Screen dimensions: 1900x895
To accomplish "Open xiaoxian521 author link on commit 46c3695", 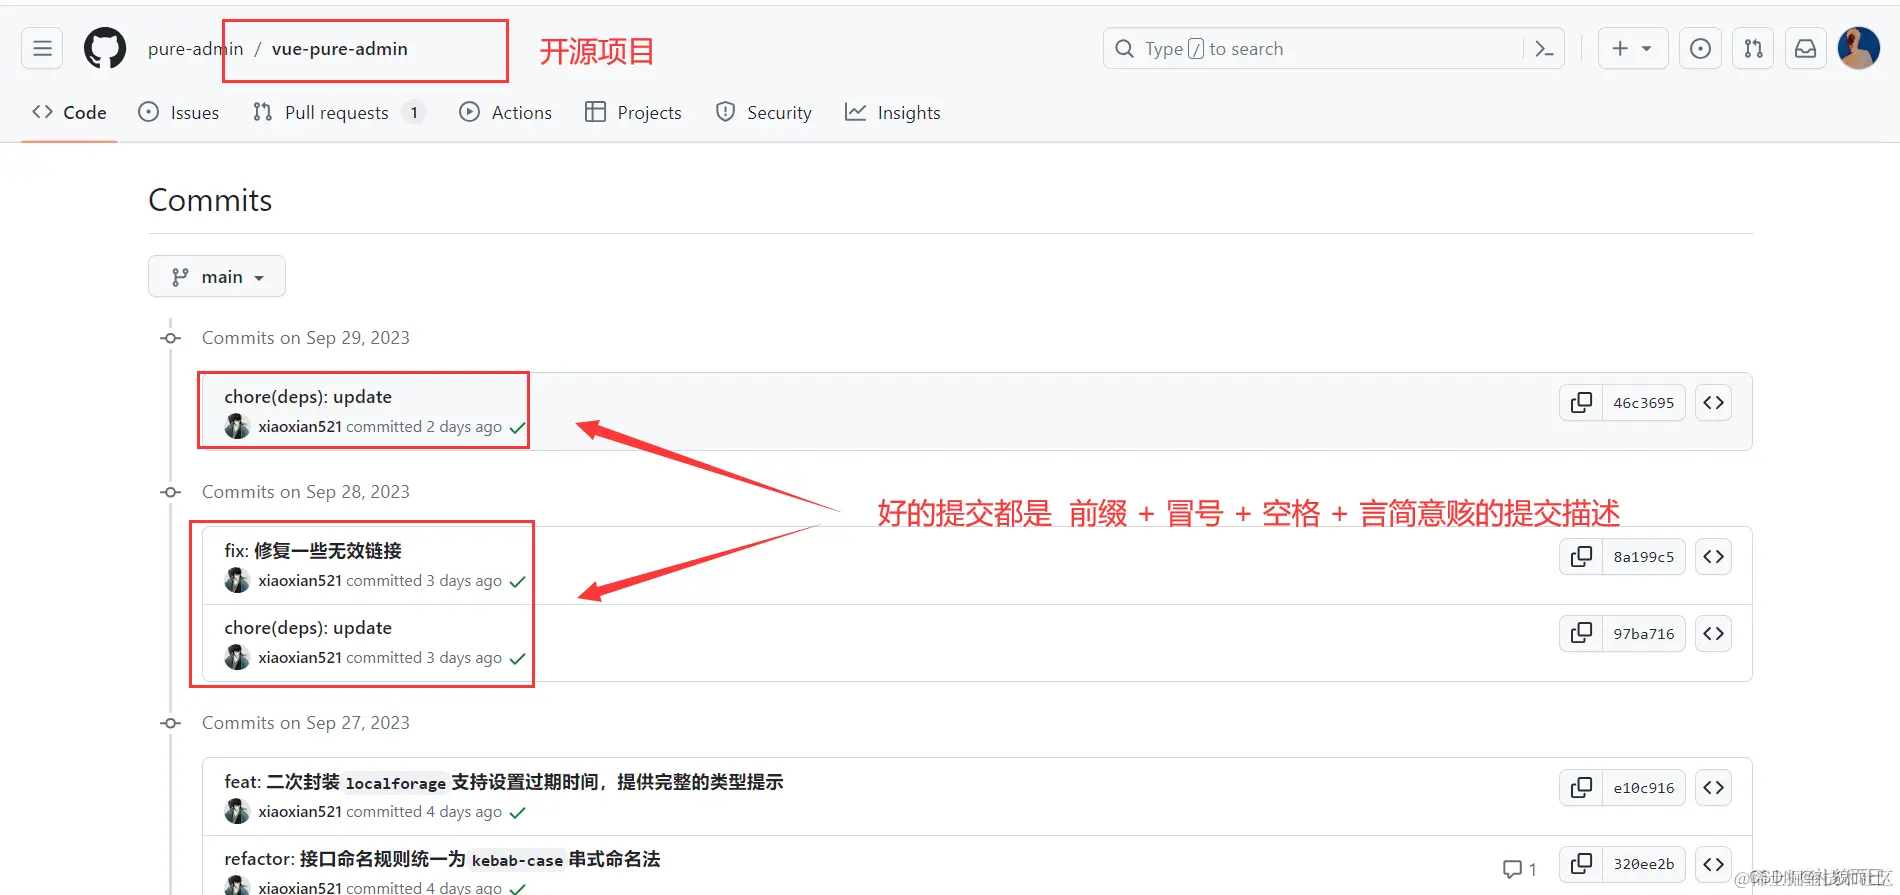I will click(x=300, y=426).
